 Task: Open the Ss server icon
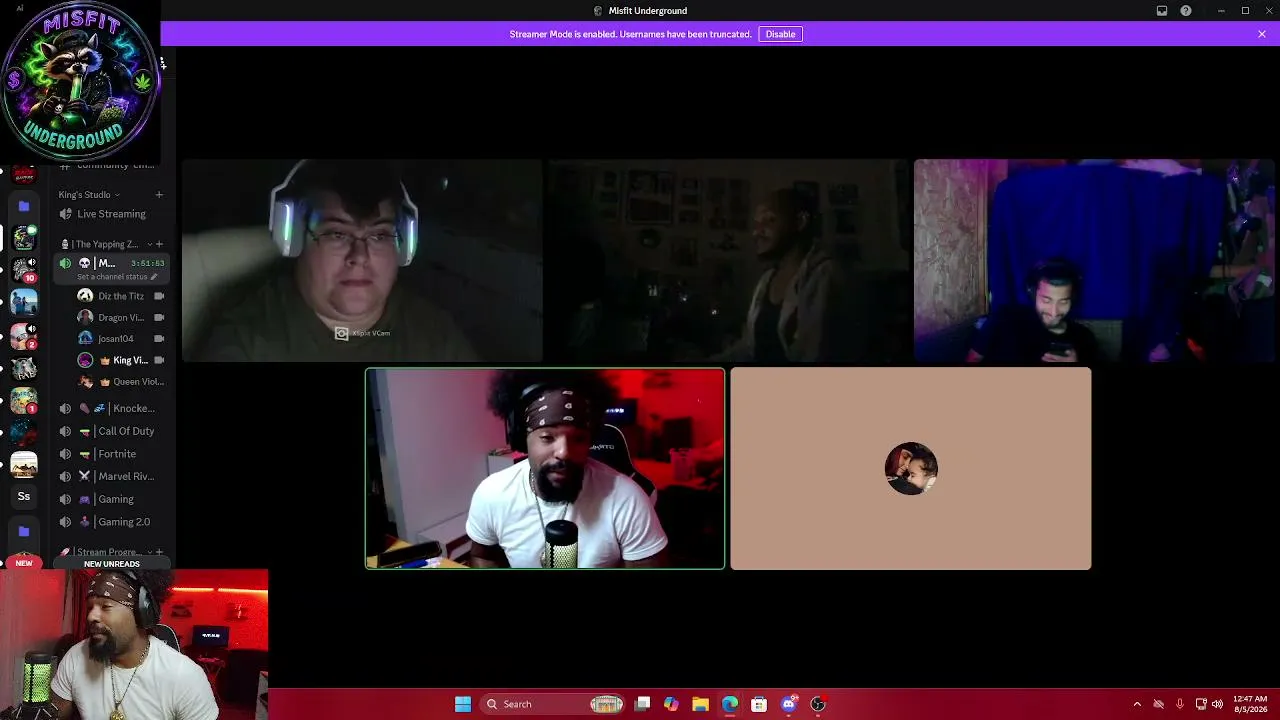(24, 496)
